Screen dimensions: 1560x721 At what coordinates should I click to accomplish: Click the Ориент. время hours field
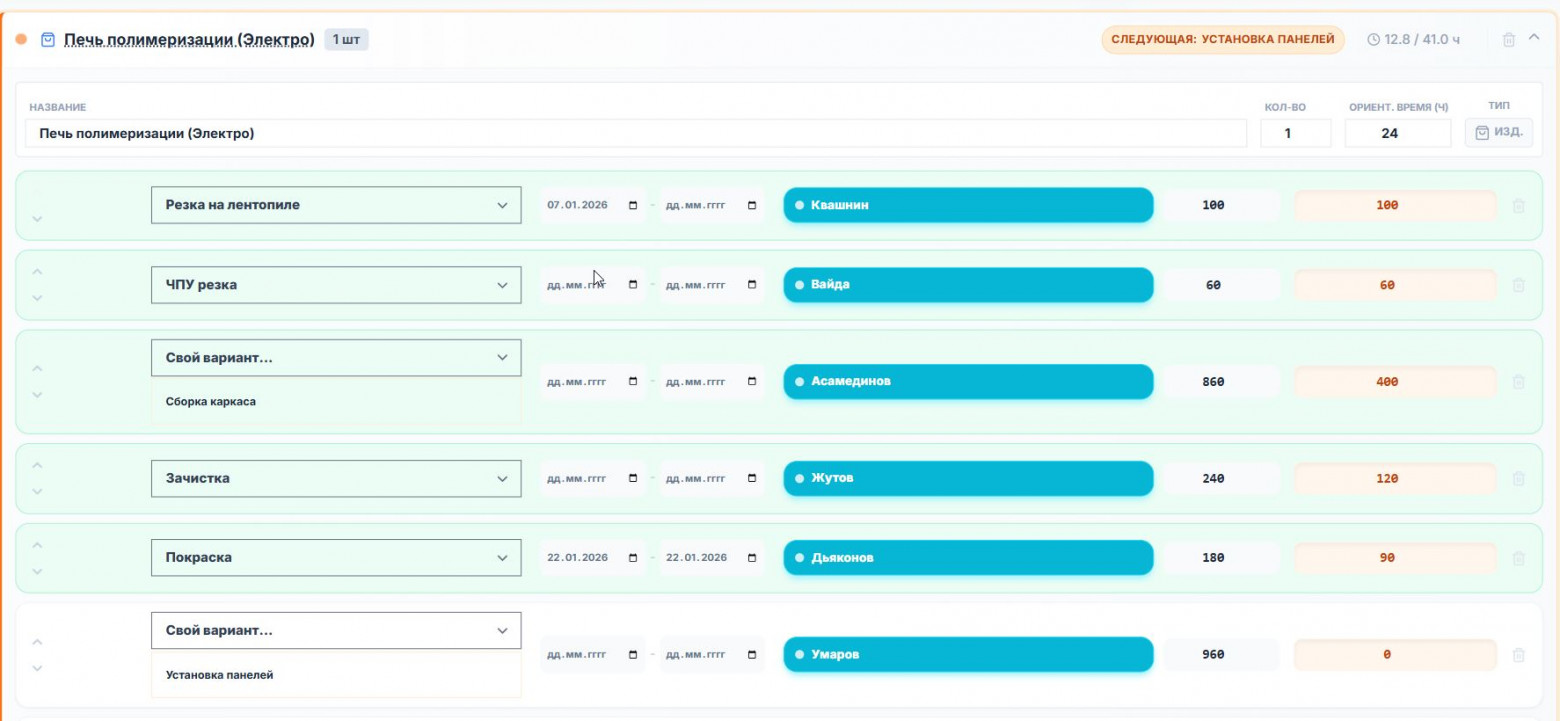click(1397, 133)
